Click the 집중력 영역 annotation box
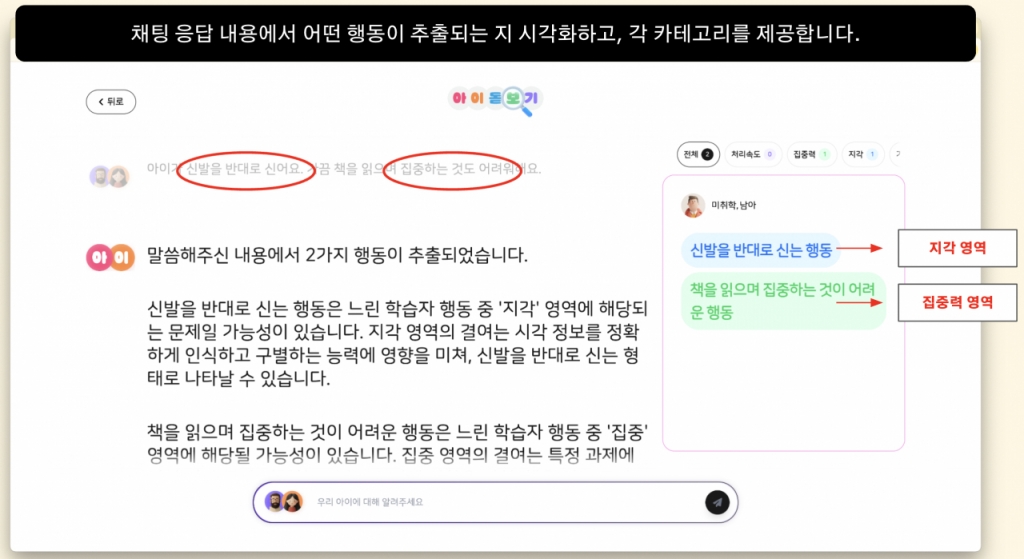This screenshot has height=559, width=1024. click(957, 302)
